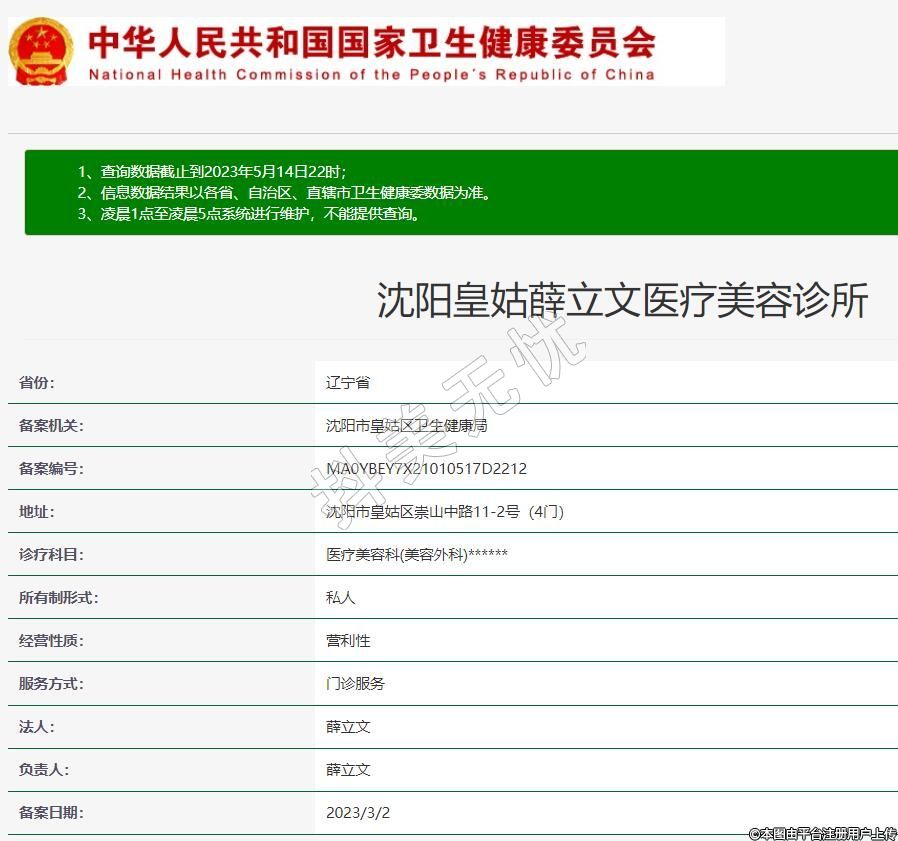Click the National Health Commission Chinese title banner

(x=372, y=41)
